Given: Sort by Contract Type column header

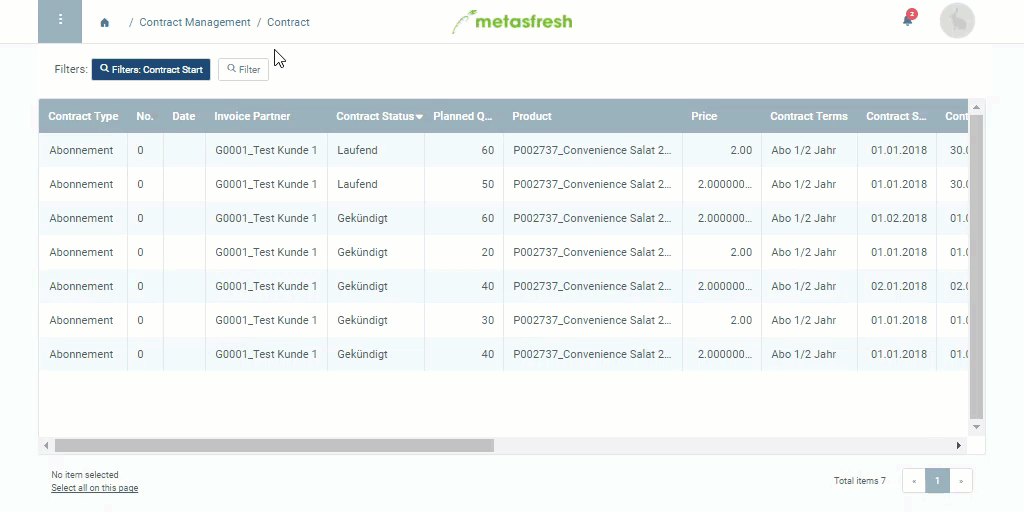Looking at the screenshot, I should (83, 116).
